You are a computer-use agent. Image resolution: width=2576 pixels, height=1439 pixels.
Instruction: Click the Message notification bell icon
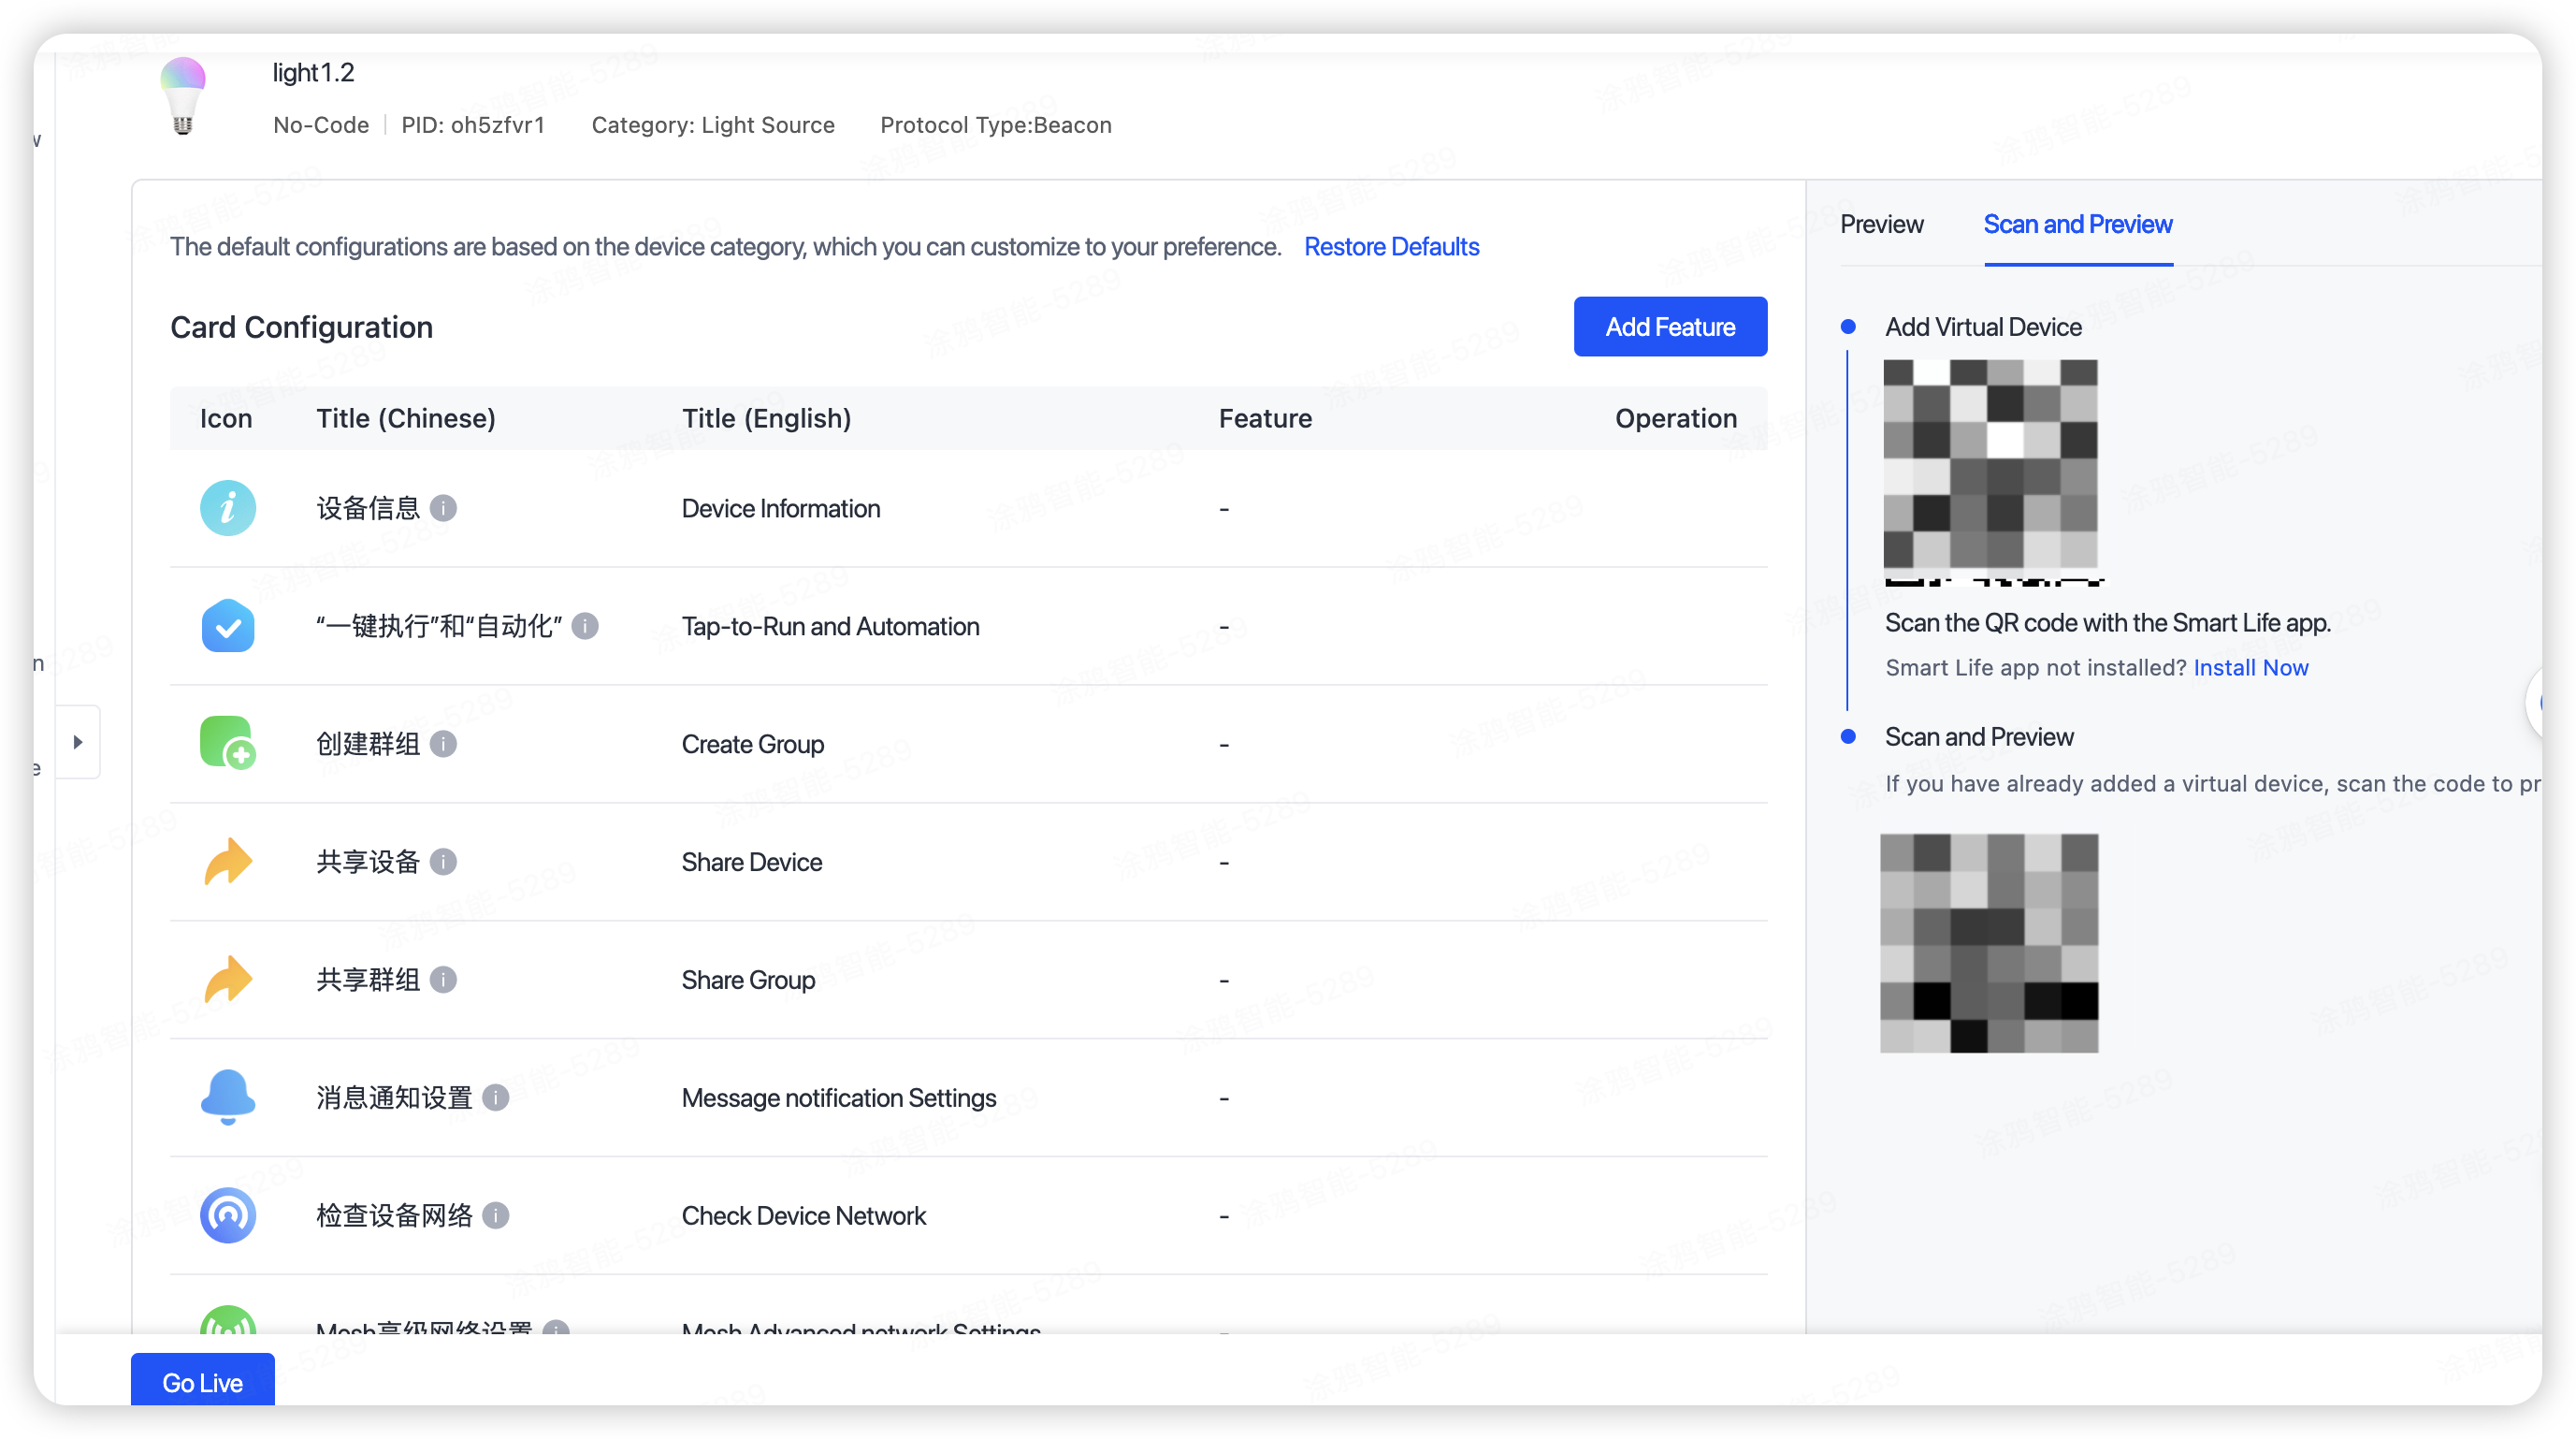click(x=228, y=1097)
